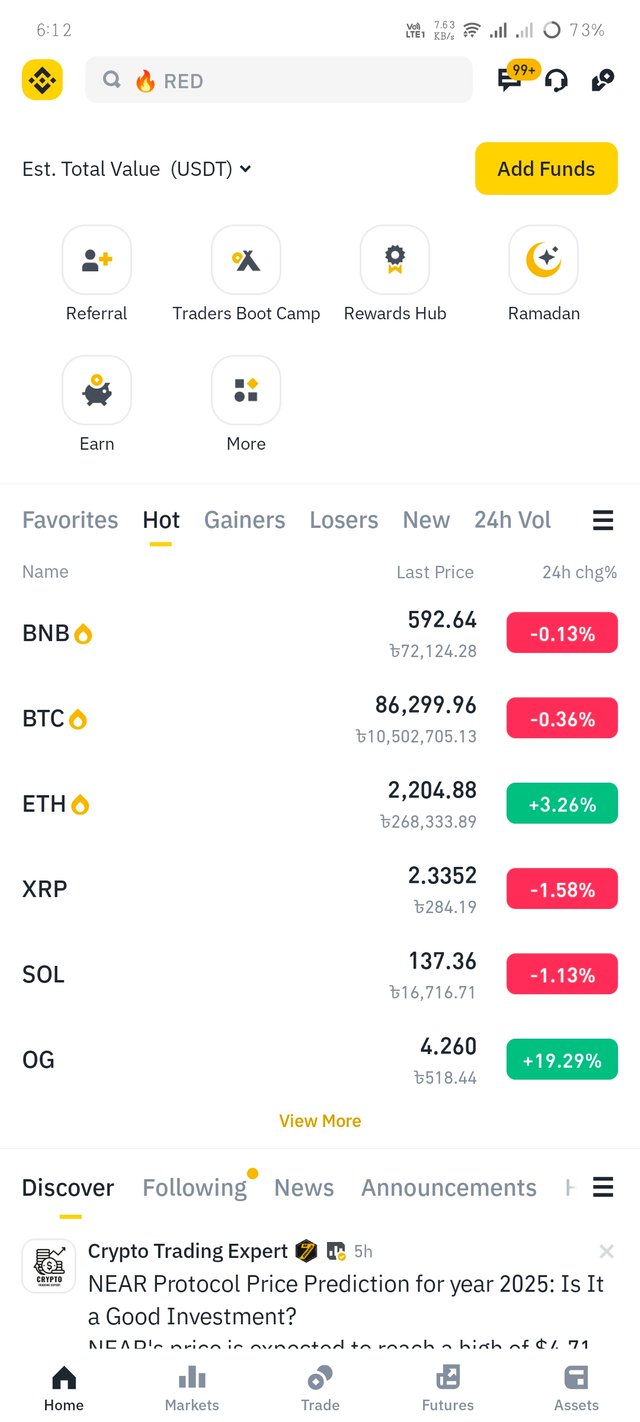The image size is (640, 1422).
Task: Open market list options menu icon
Action: coord(603,520)
